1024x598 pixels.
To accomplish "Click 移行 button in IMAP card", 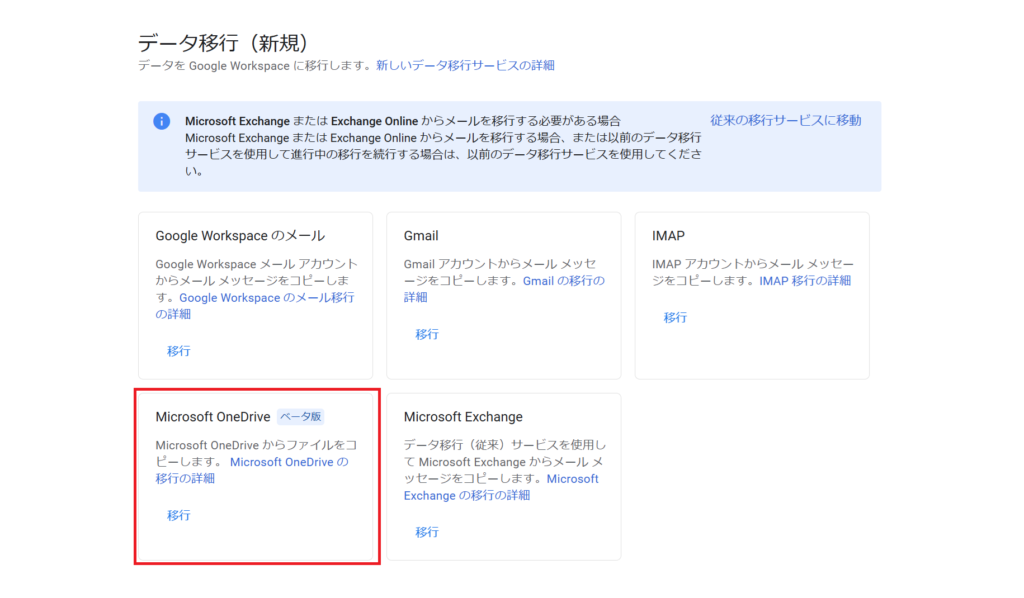I will [675, 317].
